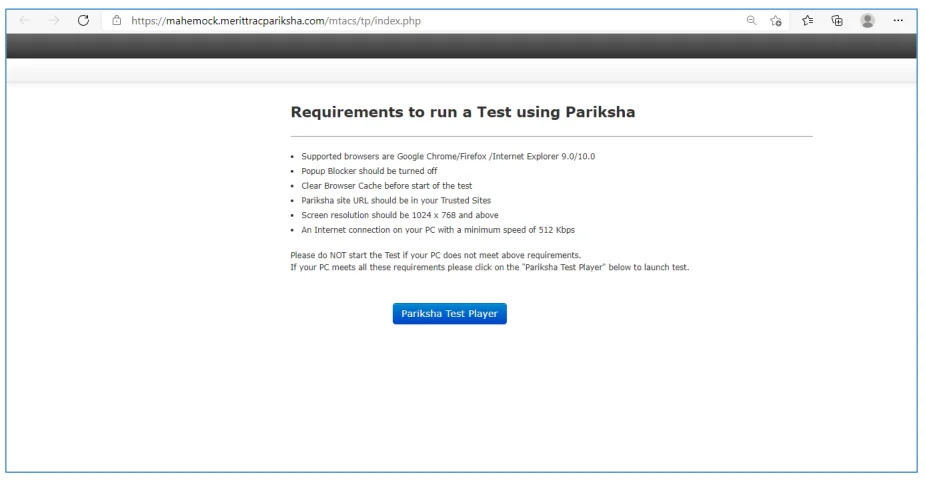The height and width of the screenshot is (482, 925).
Task: Open the browser settings ellipsis menu
Action: pyautogui.click(x=898, y=21)
